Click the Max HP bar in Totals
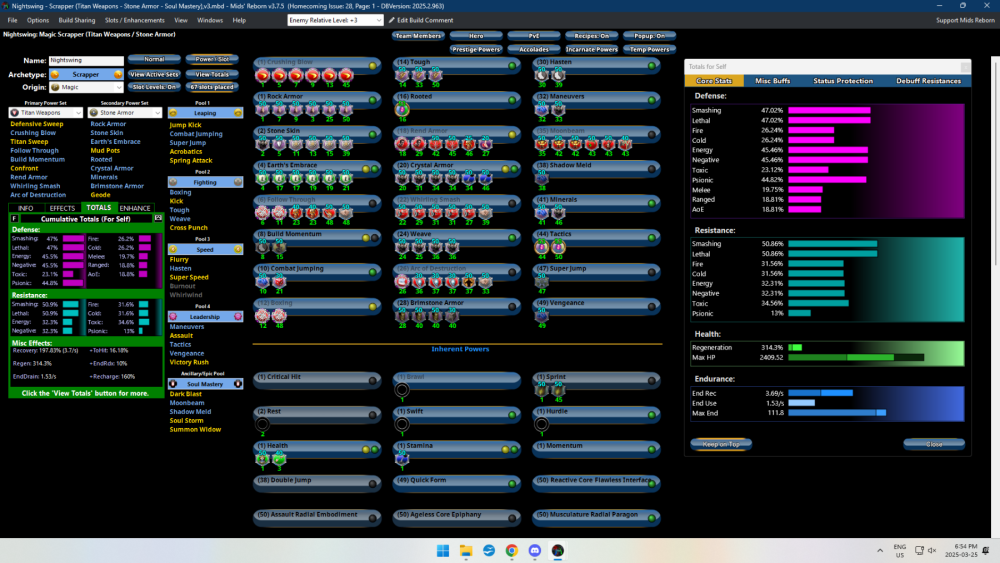The height and width of the screenshot is (563, 1000). [856, 358]
